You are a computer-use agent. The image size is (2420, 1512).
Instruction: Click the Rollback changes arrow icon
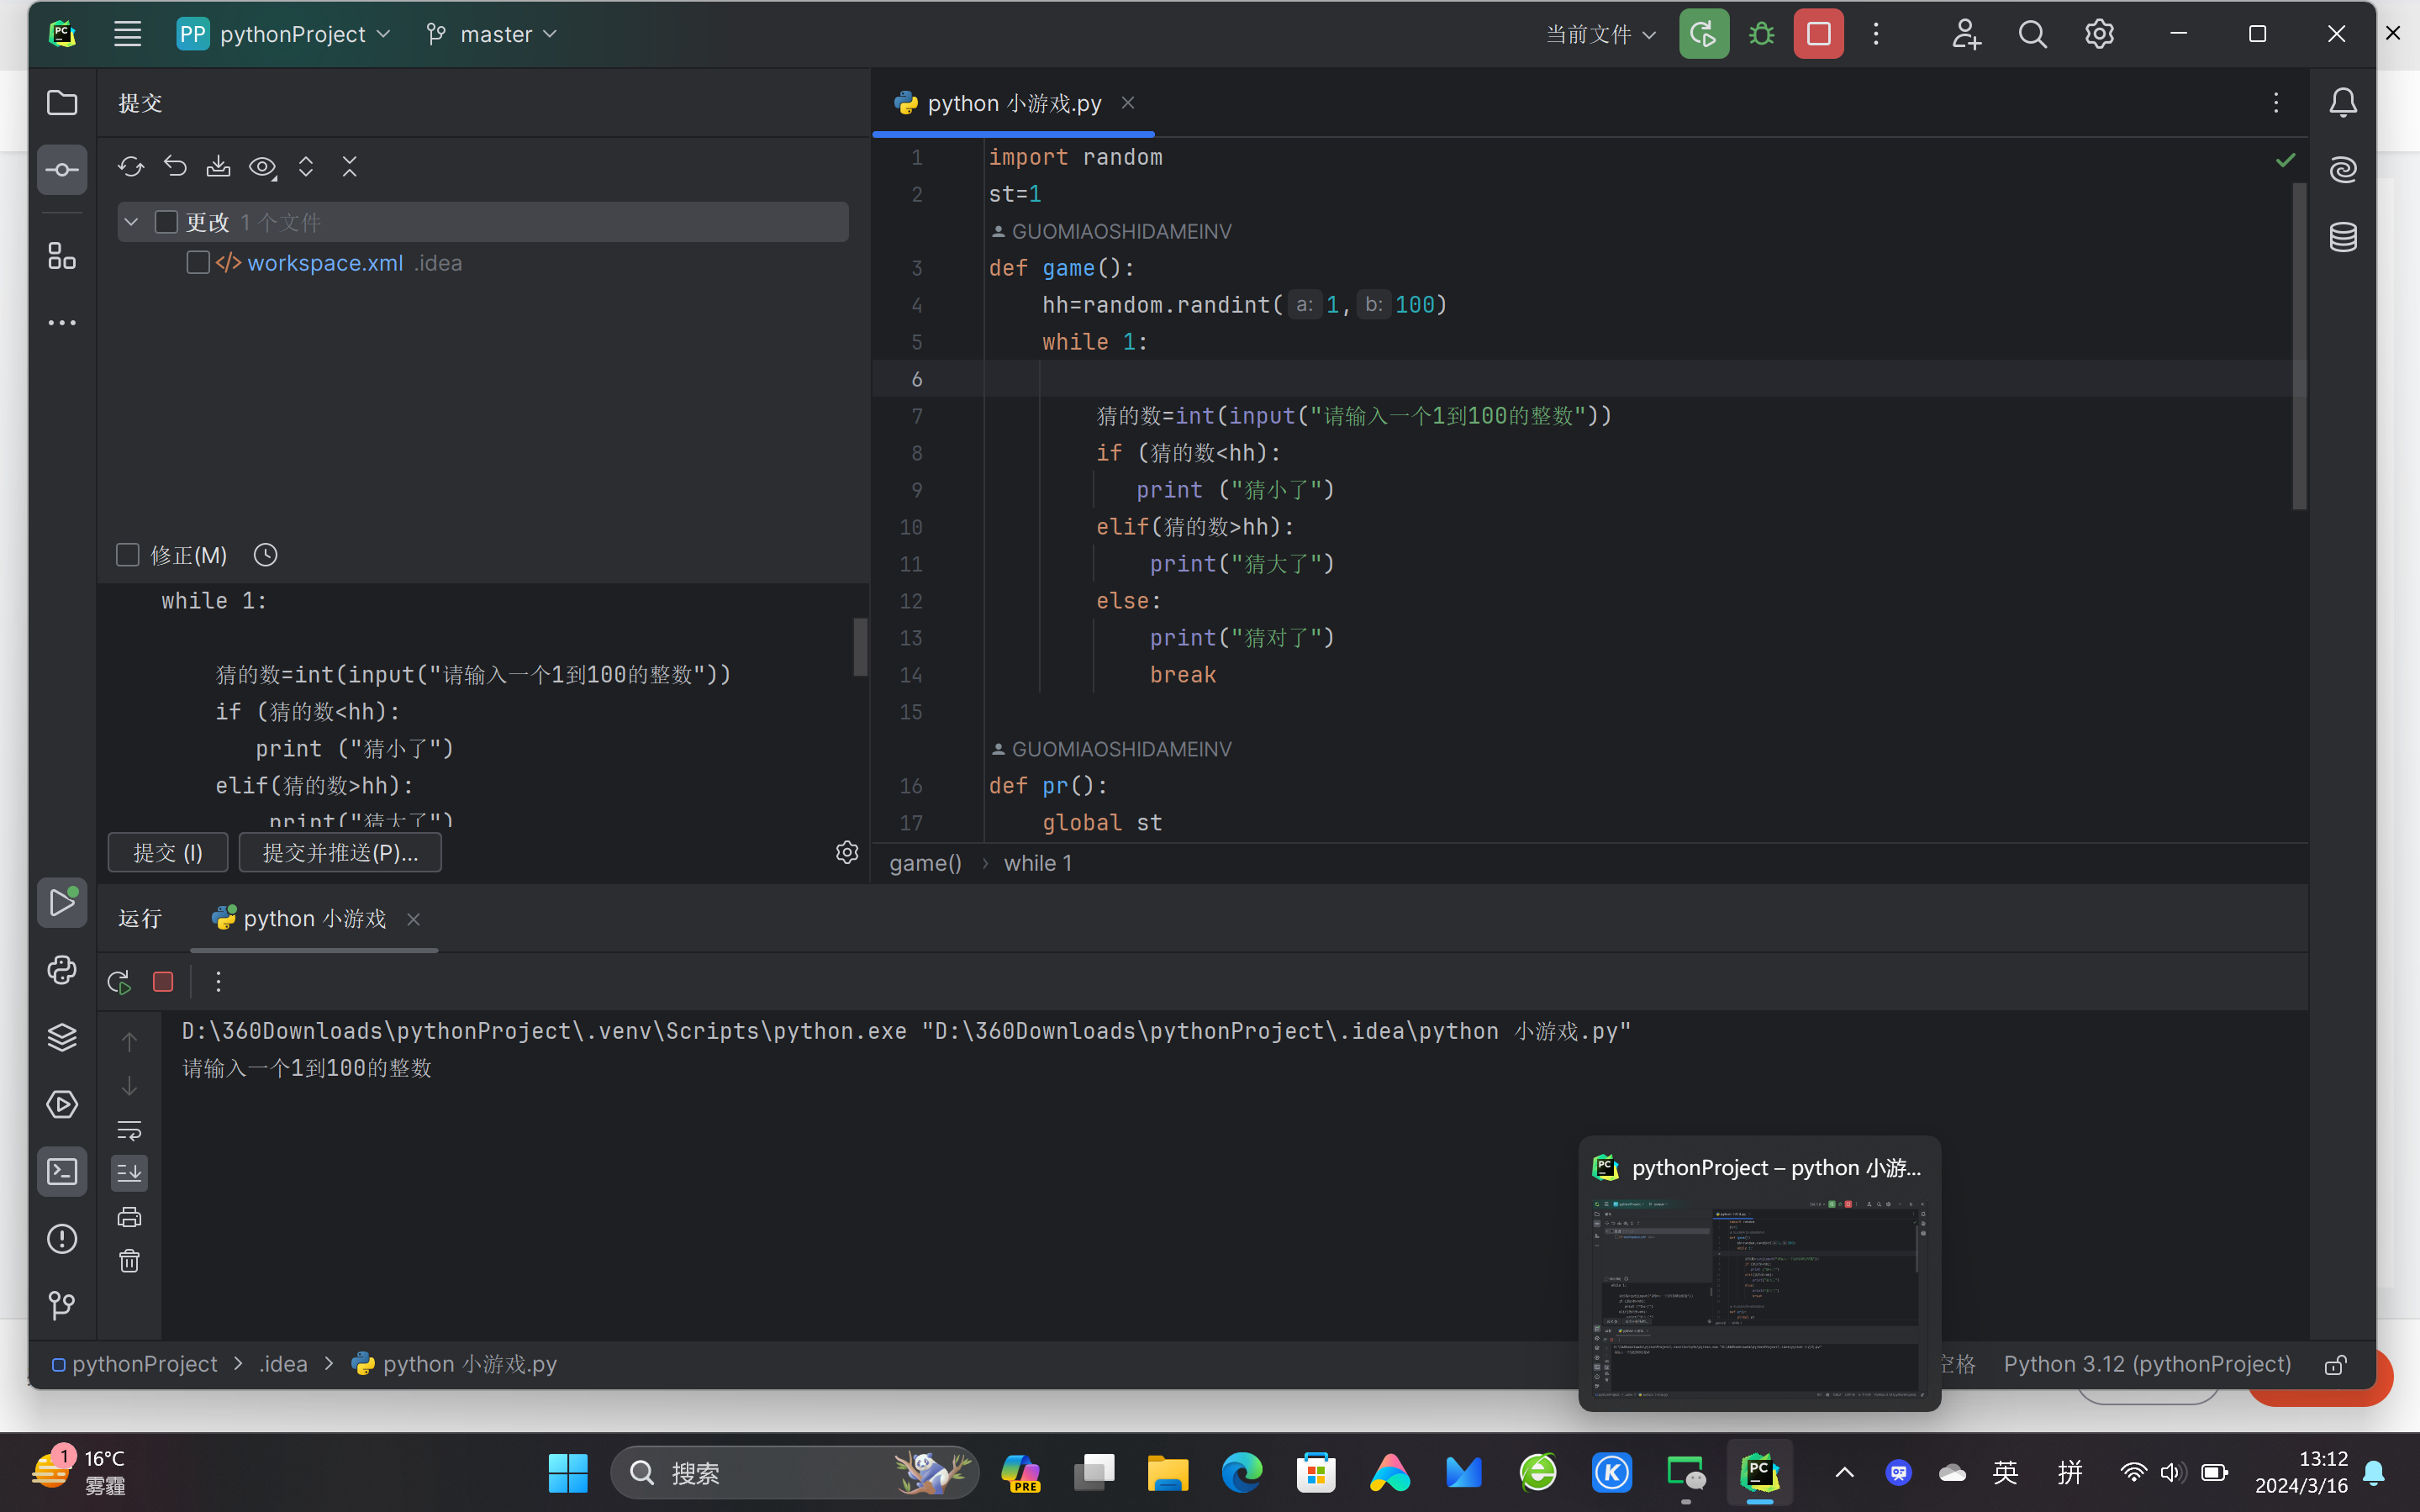coord(175,166)
